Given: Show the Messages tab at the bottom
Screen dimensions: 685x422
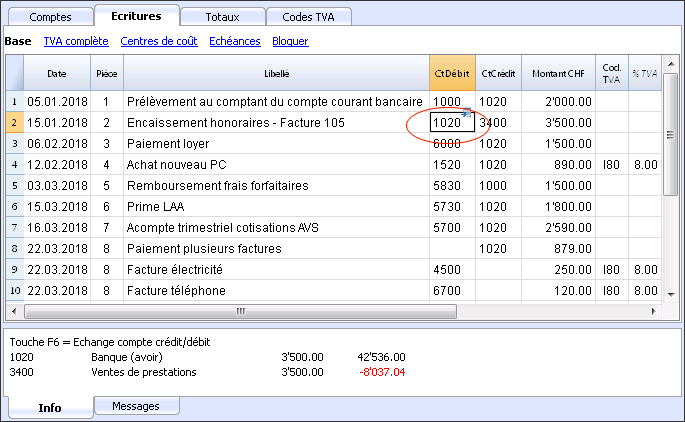Looking at the screenshot, I should point(136,406).
